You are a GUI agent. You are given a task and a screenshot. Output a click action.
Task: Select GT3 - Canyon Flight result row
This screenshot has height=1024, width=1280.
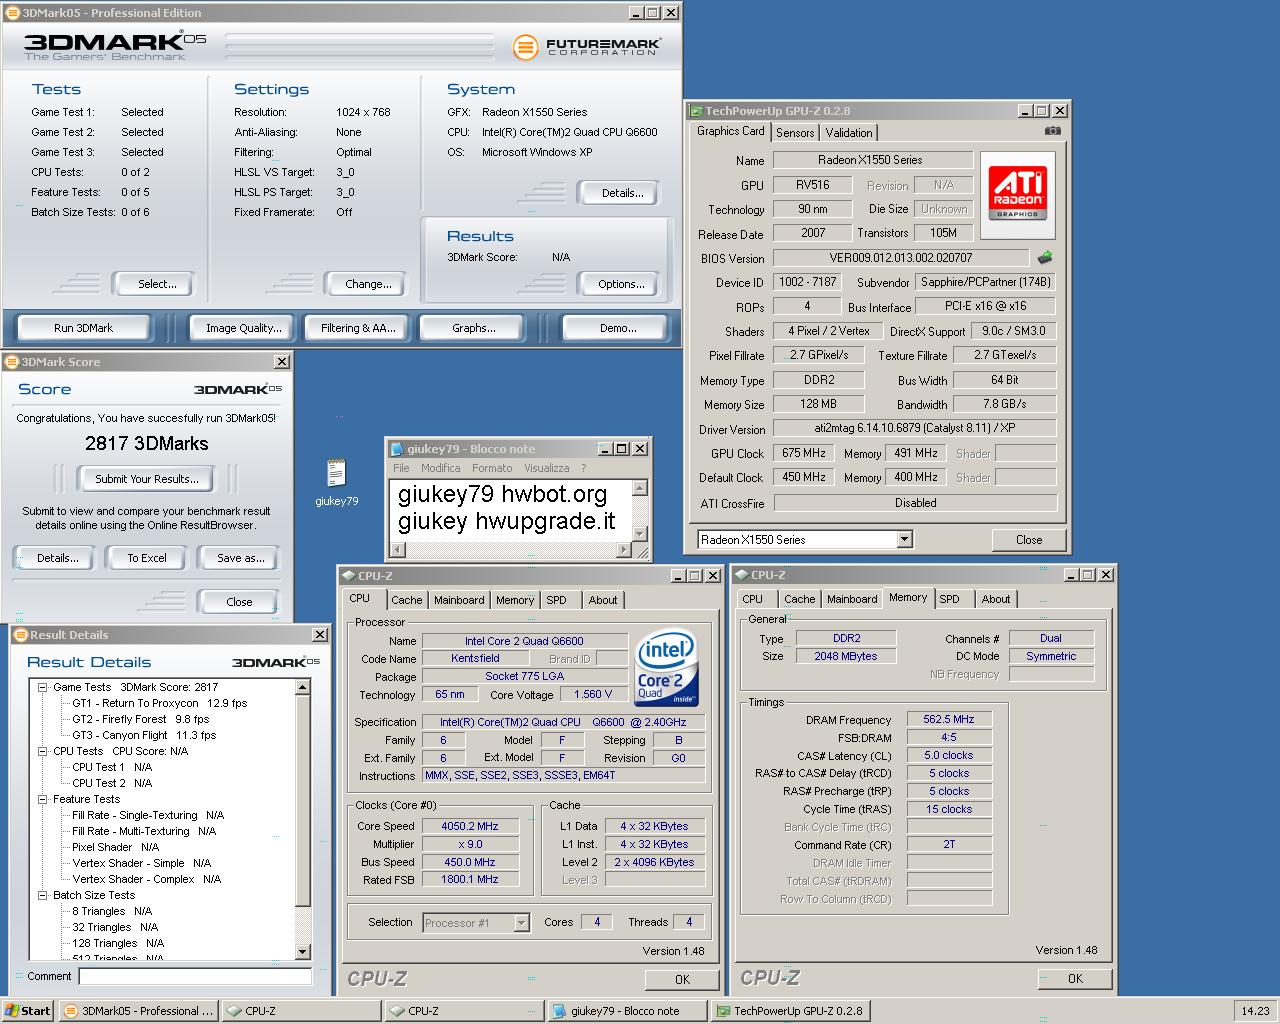143,735
